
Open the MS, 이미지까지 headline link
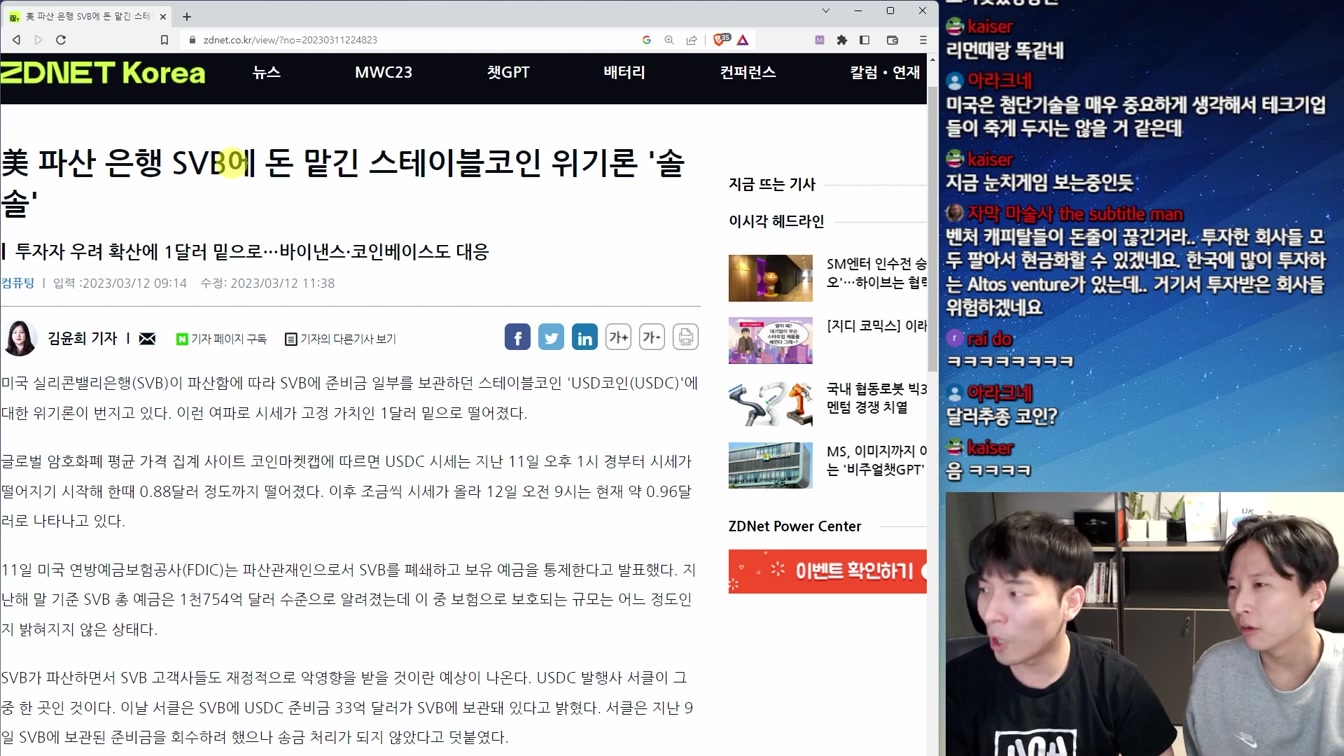click(876, 460)
